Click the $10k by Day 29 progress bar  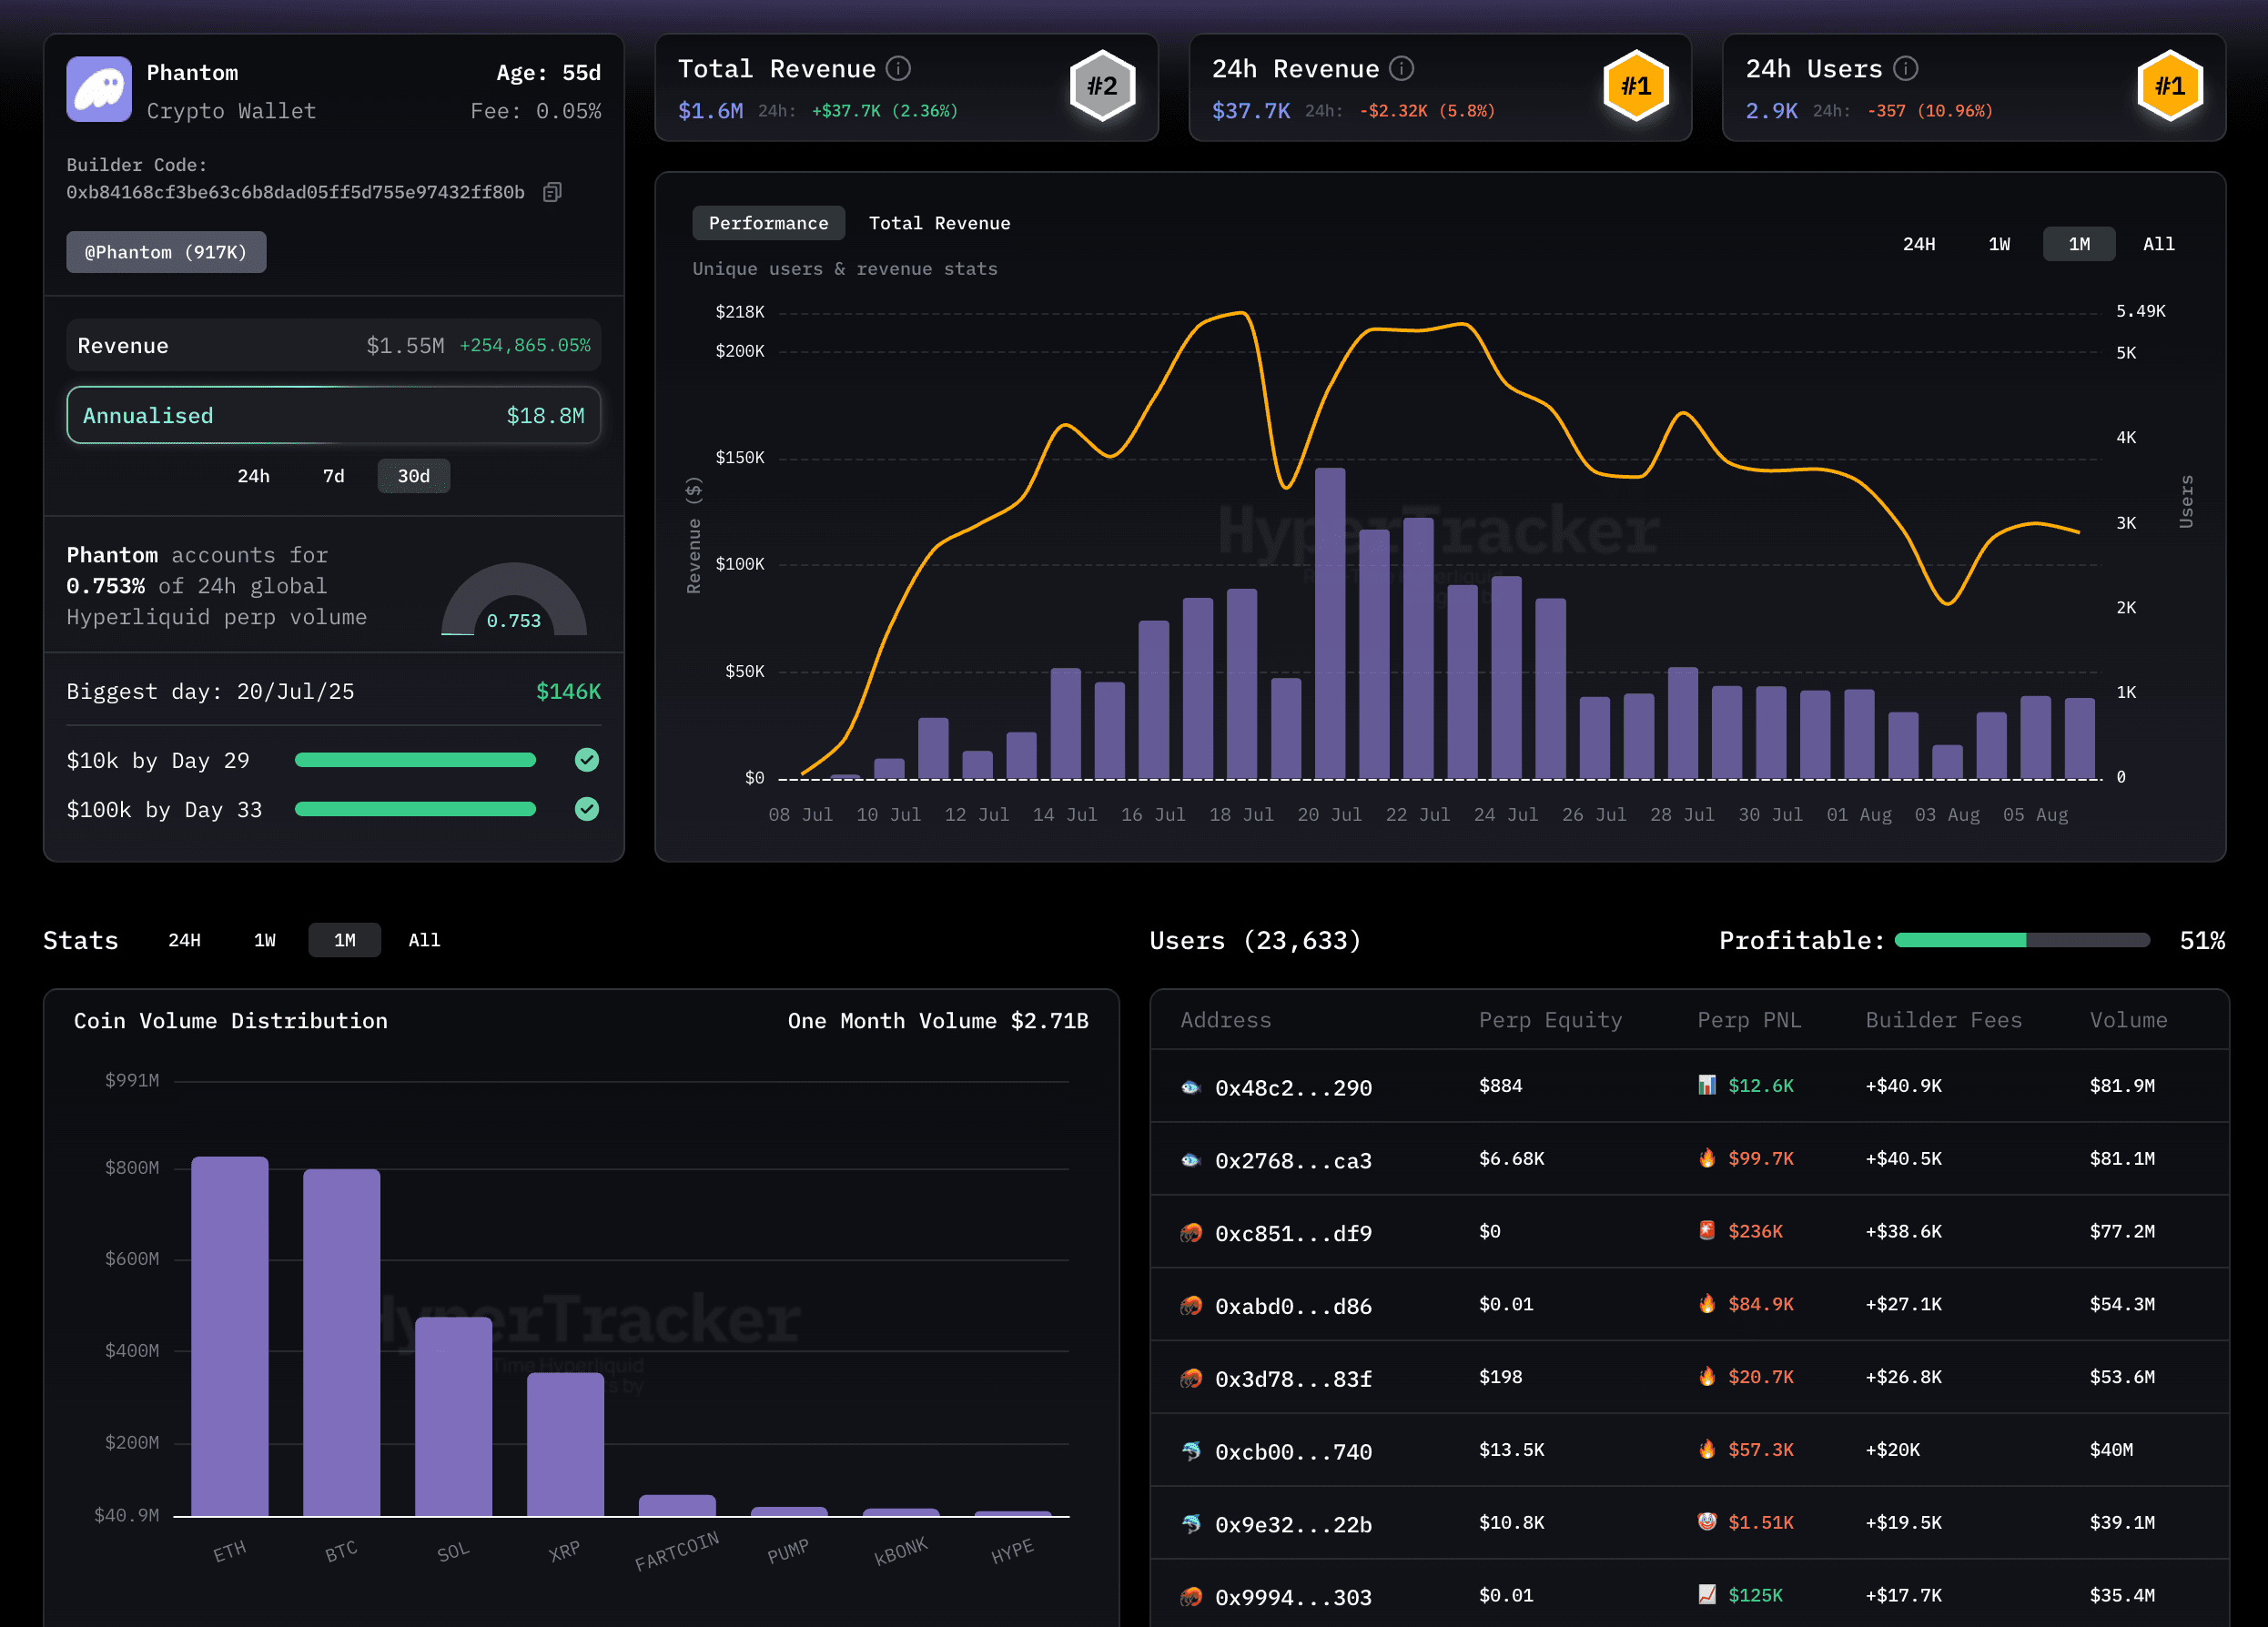(x=415, y=760)
